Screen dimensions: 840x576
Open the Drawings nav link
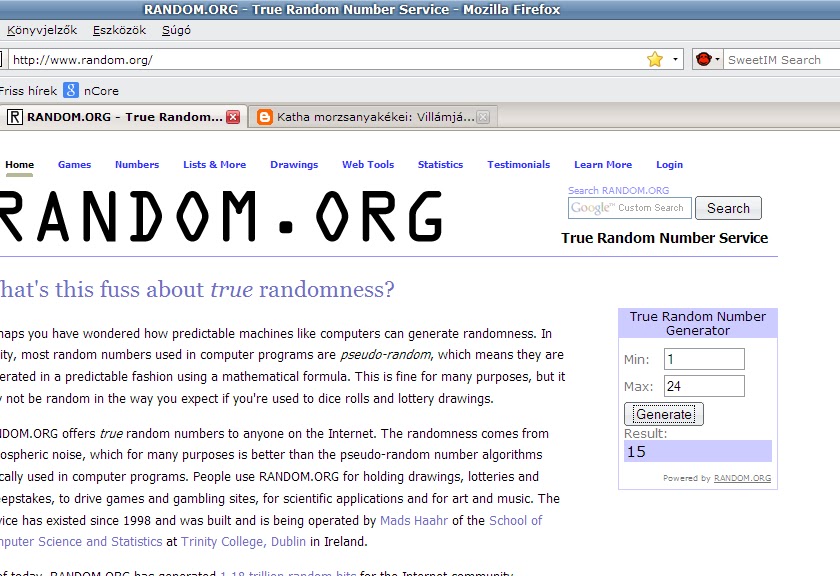[x=294, y=164]
